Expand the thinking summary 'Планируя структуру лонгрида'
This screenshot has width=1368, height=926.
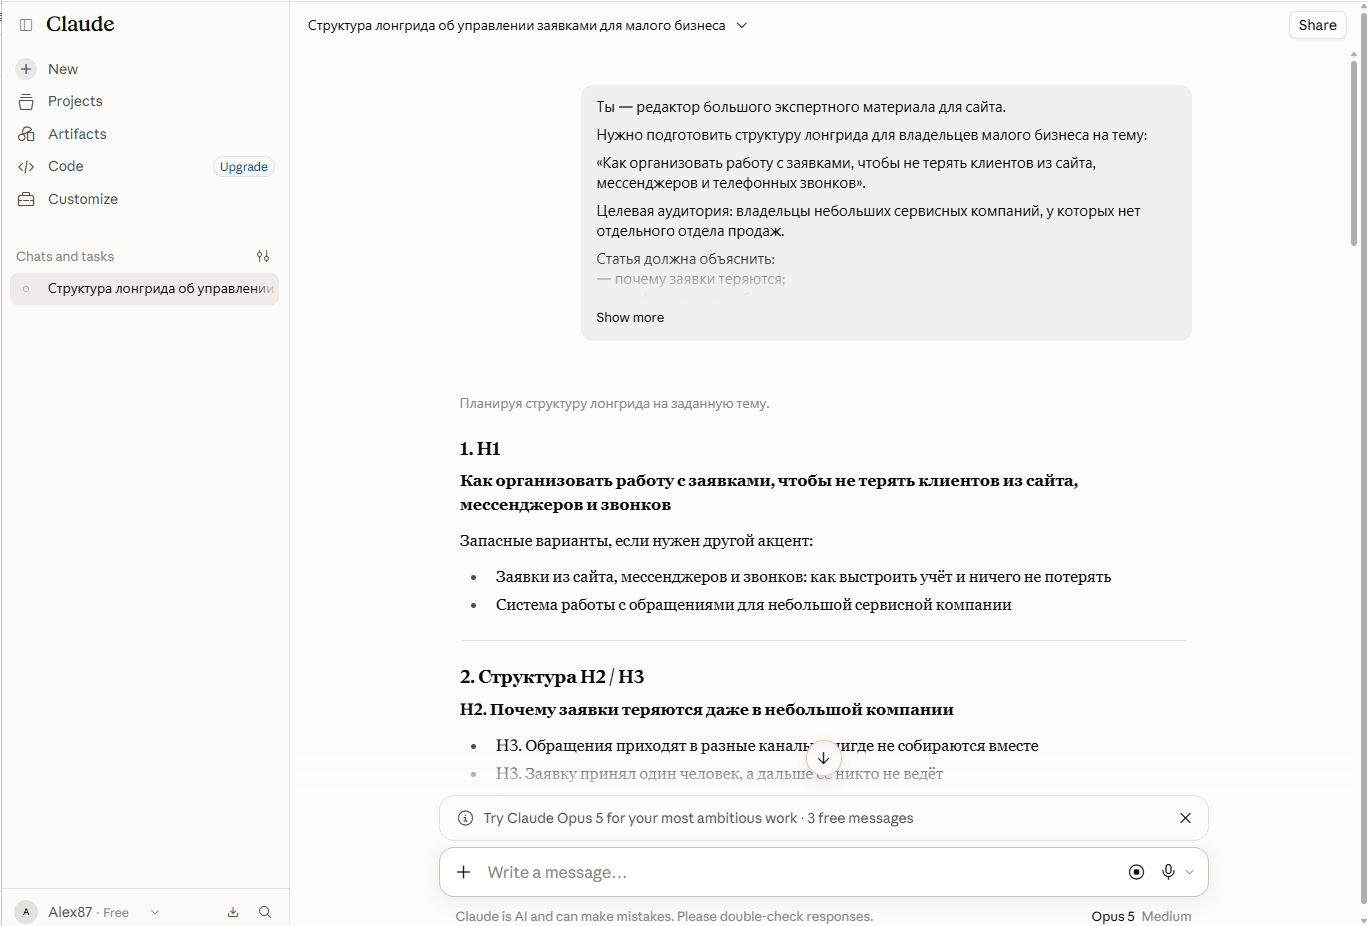click(614, 404)
